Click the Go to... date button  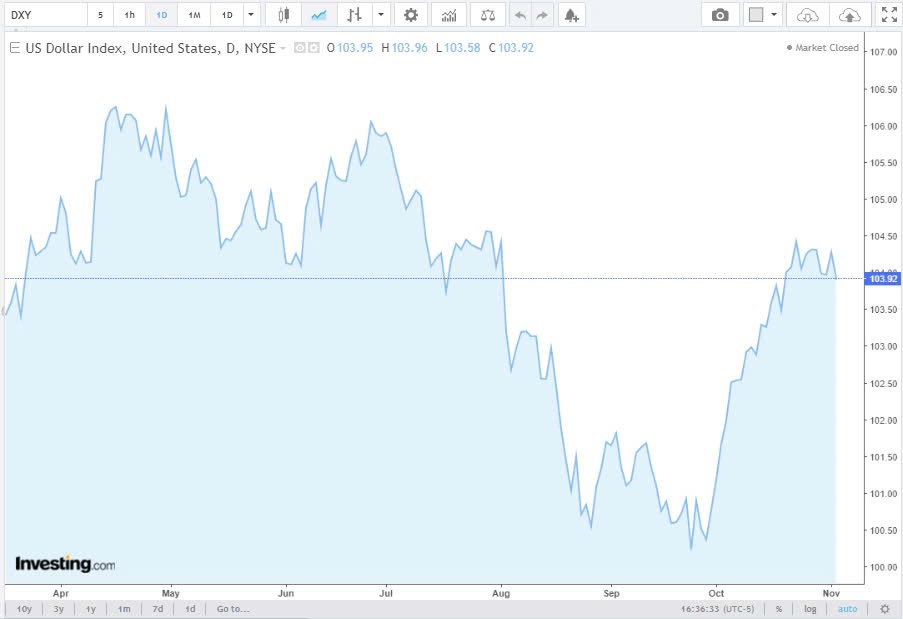coord(231,608)
